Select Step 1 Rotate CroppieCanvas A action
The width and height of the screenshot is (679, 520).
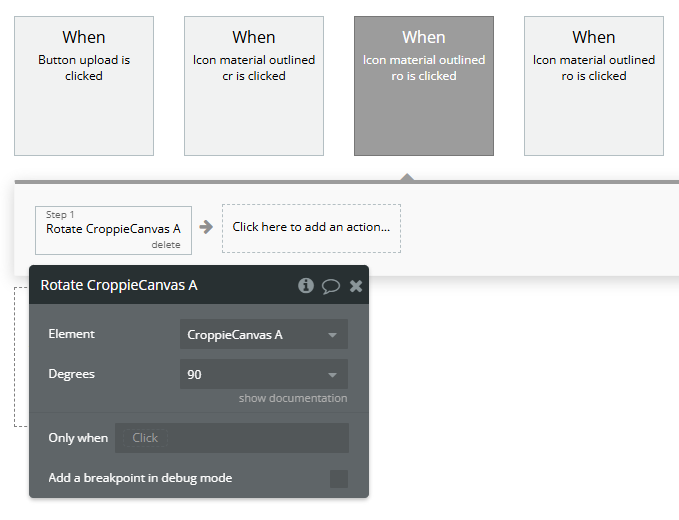[113, 228]
